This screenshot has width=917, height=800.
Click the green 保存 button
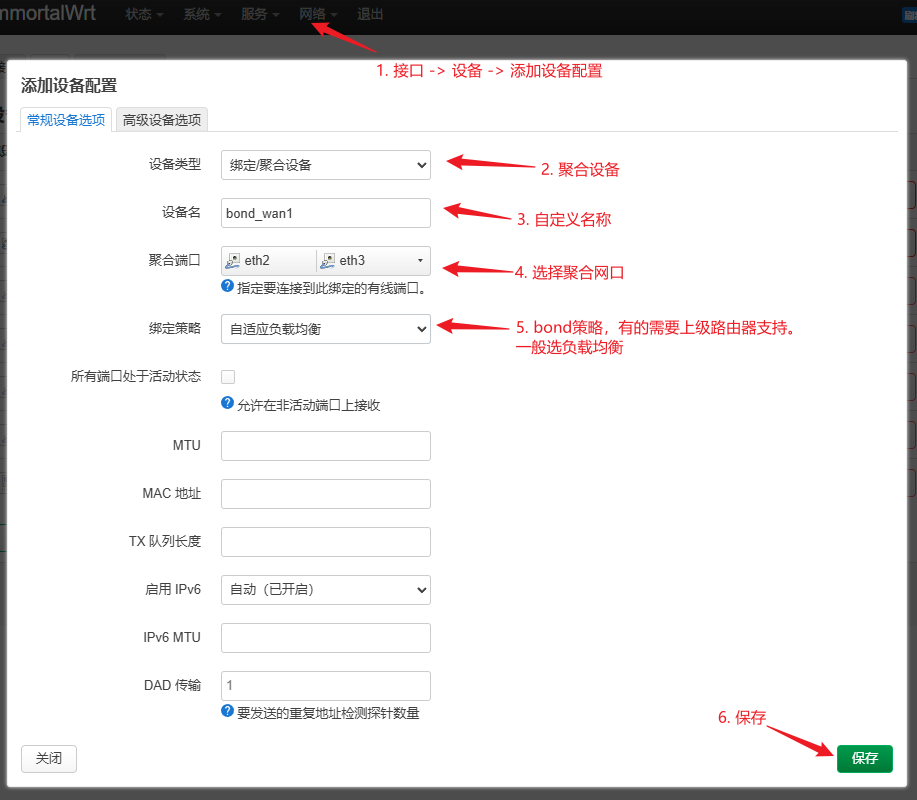864,758
